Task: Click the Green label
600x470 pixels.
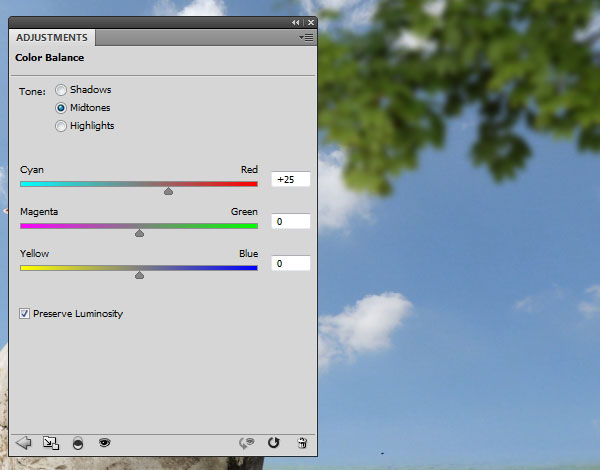Action: coord(244,212)
